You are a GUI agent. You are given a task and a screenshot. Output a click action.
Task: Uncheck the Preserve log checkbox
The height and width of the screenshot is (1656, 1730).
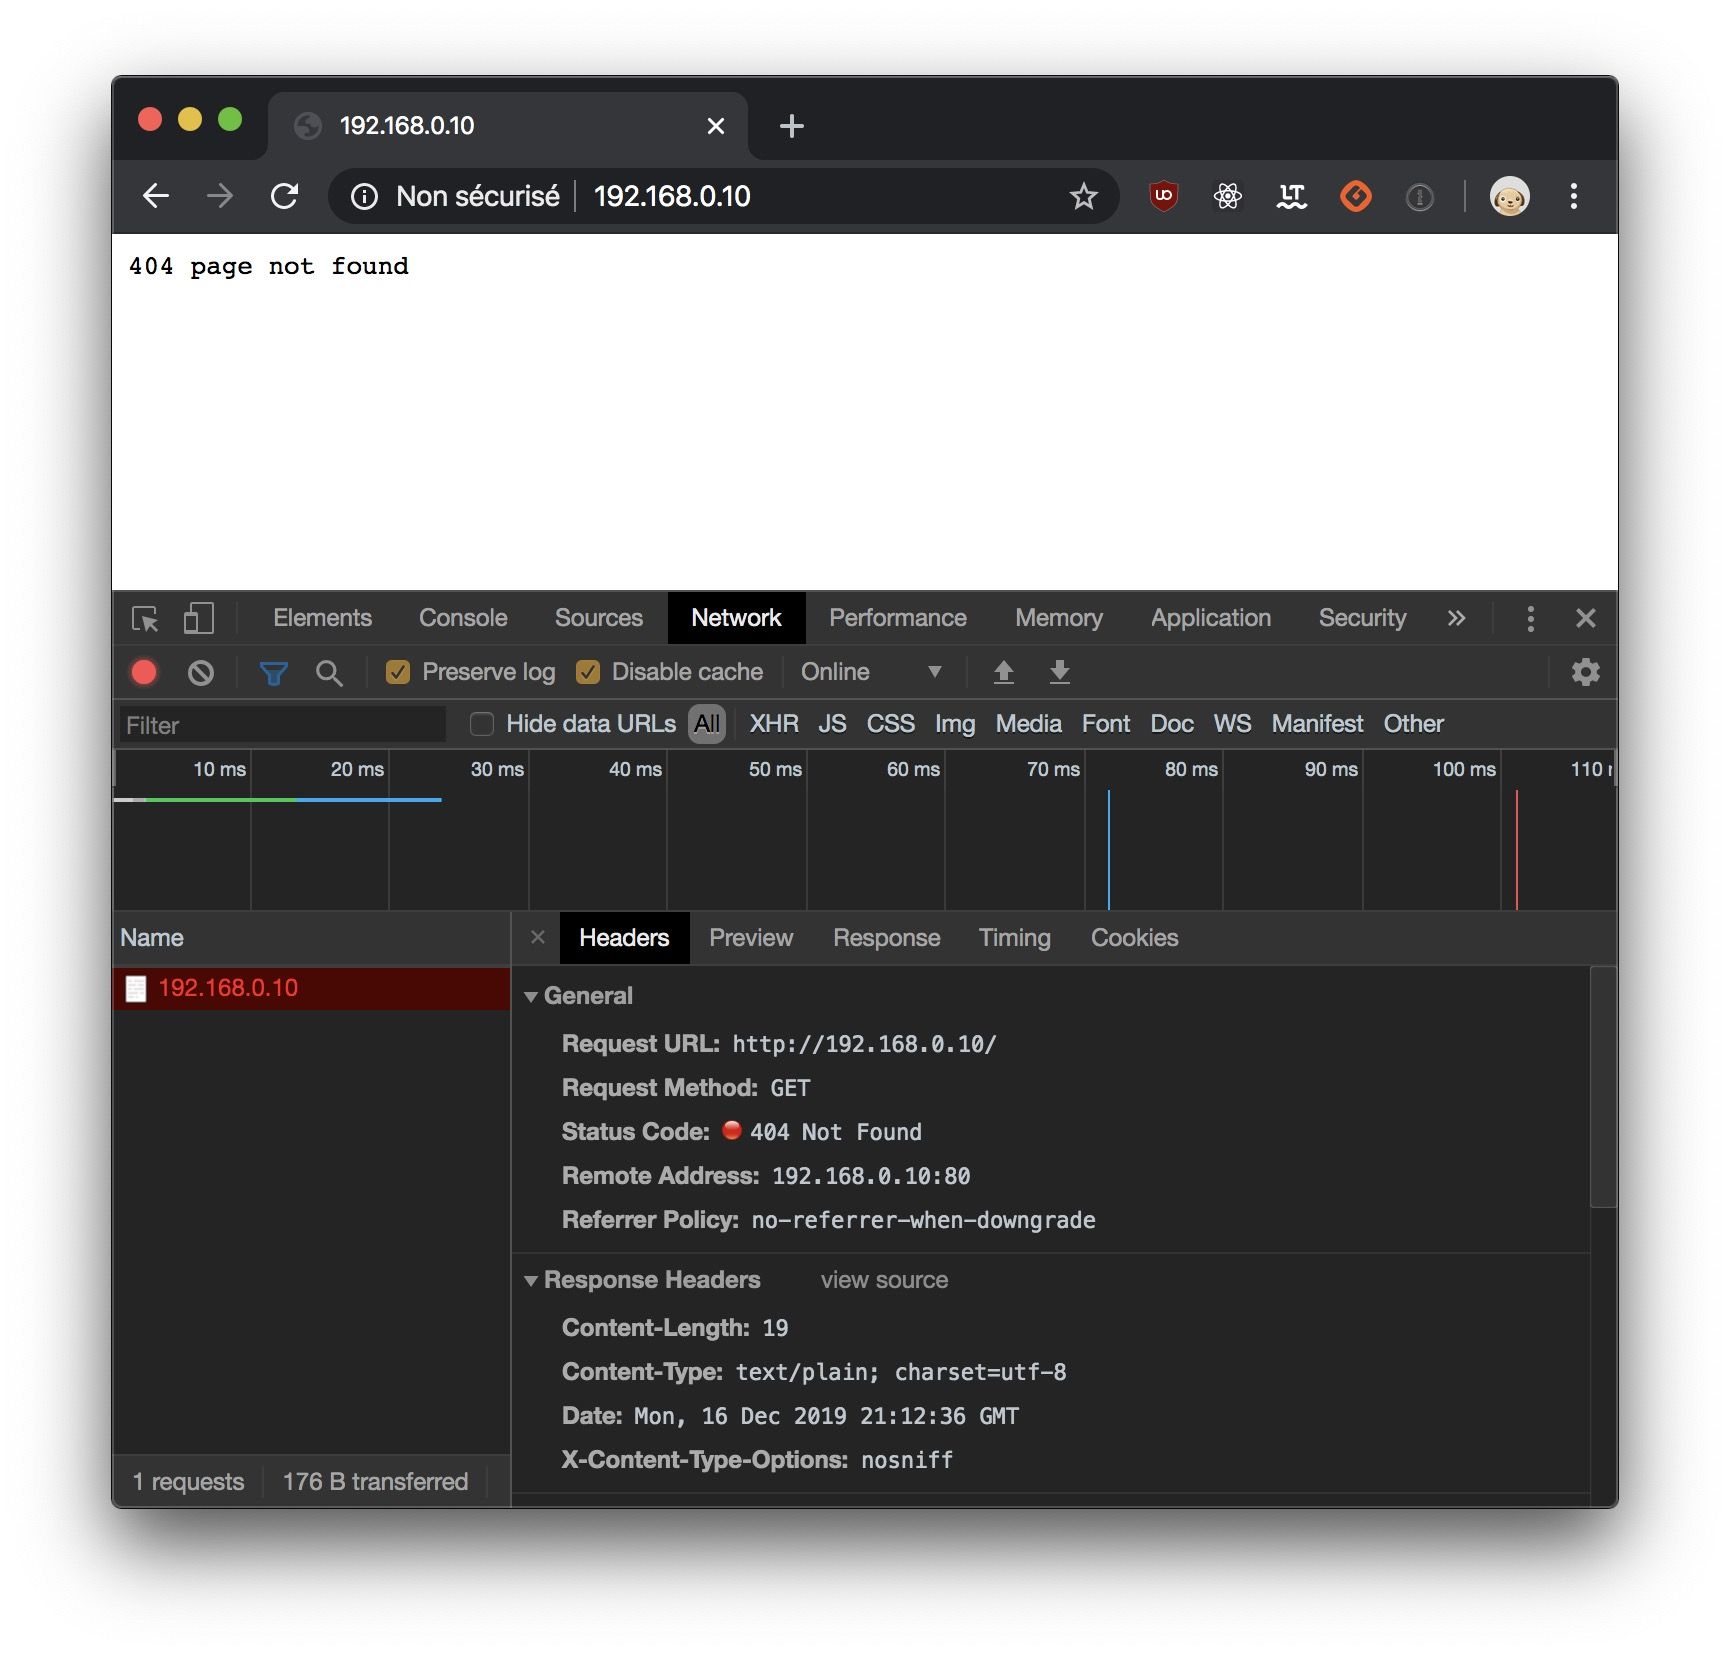(398, 672)
